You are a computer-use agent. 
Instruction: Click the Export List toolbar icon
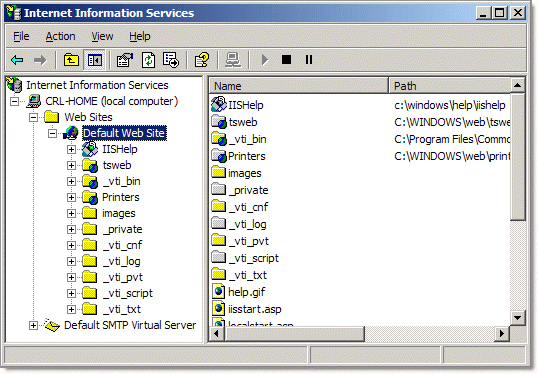coord(171,60)
